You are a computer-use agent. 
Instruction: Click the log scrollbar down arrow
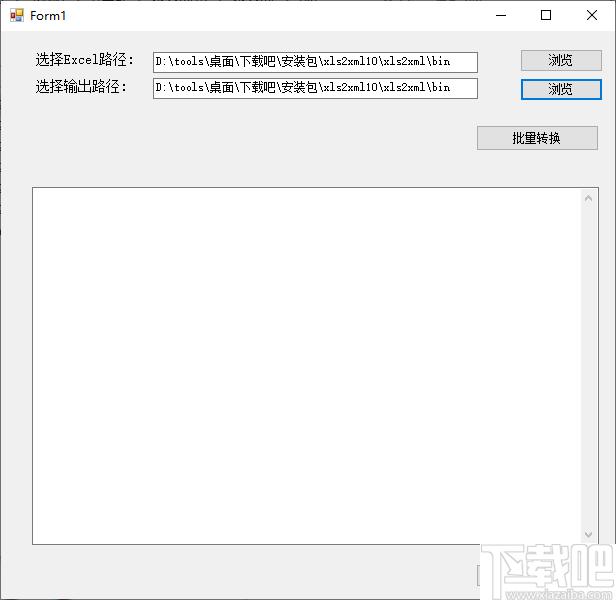[x=588, y=534]
